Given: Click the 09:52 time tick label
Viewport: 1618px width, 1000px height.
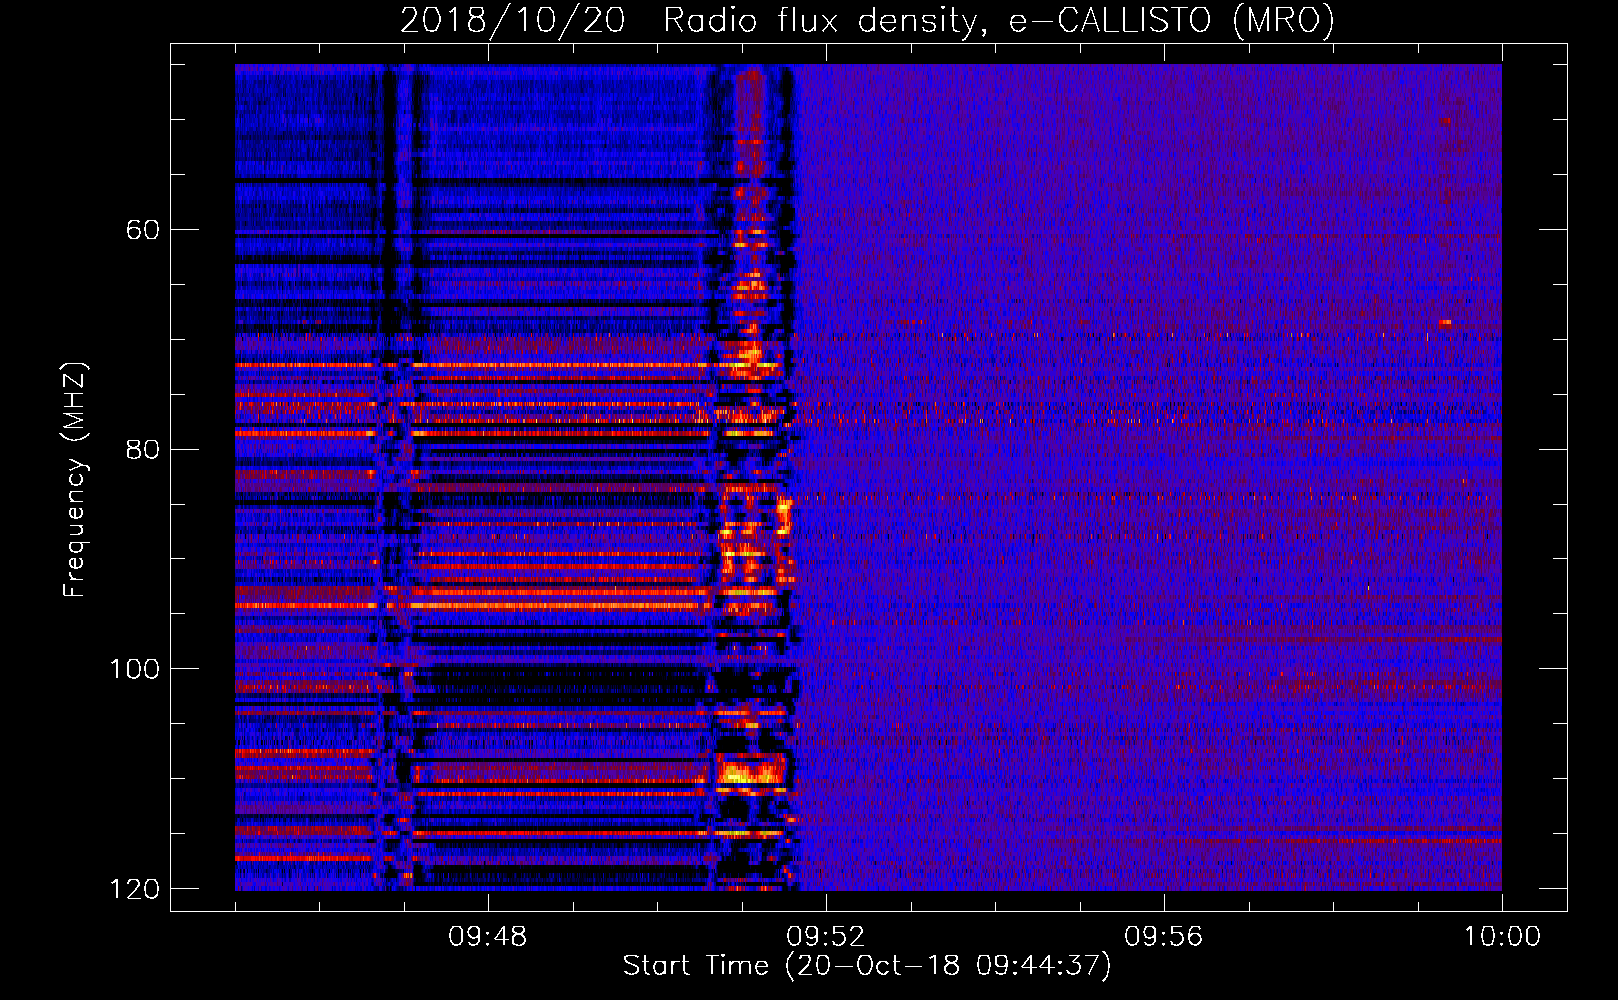Looking at the screenshot, I should pos(825,937).
